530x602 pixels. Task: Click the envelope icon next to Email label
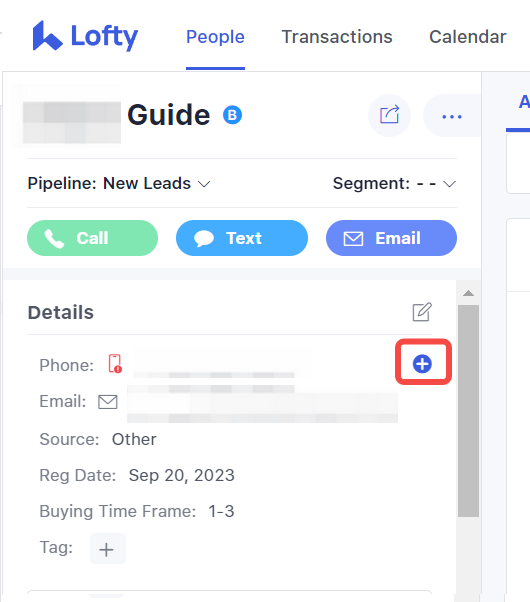point(108,402)
